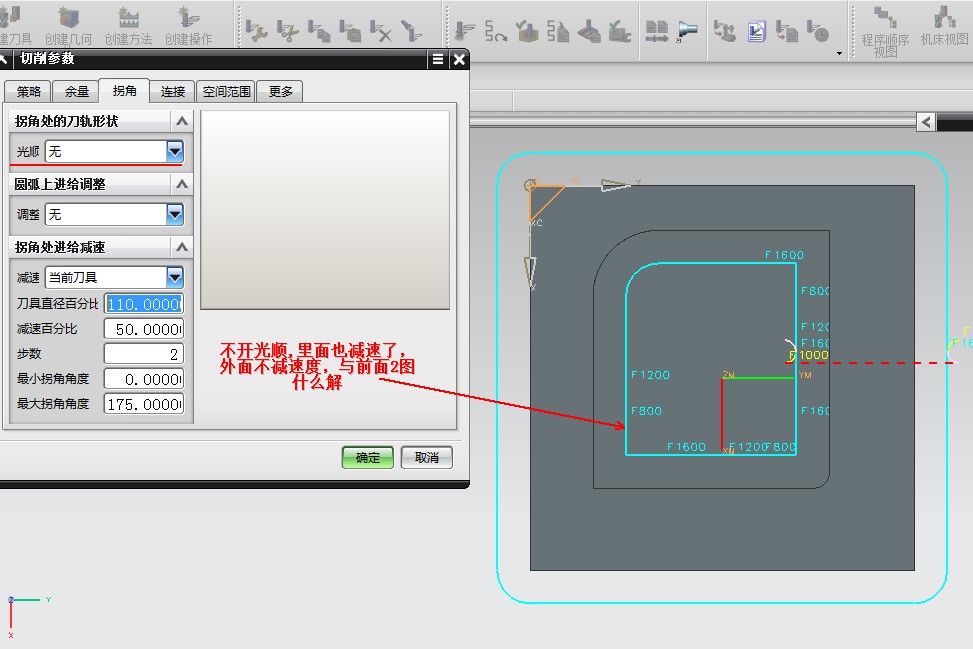Image resolution: width=973 pixels, height=649 pixels.
Task: Open the 光顺 smoothing dropdown
Action: 175,151
